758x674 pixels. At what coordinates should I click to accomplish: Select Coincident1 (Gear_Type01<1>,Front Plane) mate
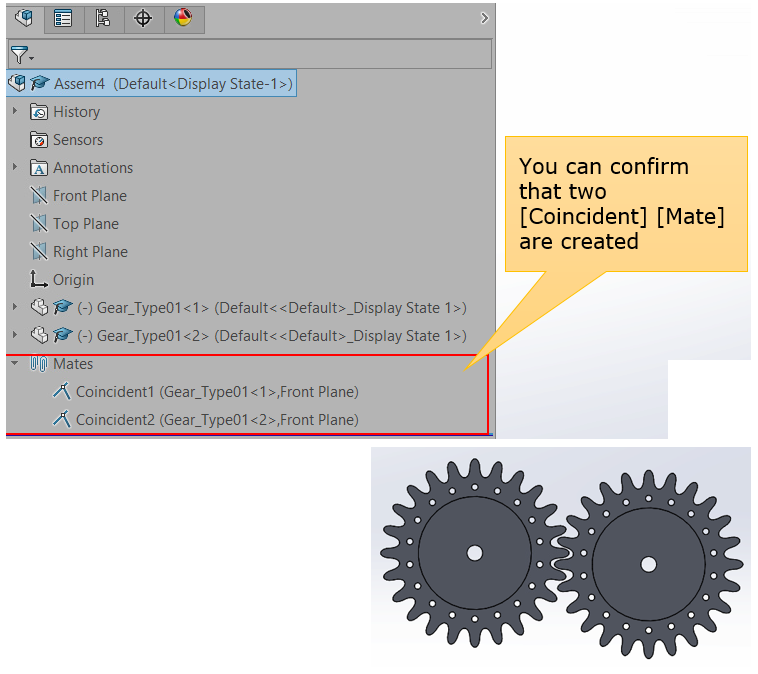tap(217, 392)
